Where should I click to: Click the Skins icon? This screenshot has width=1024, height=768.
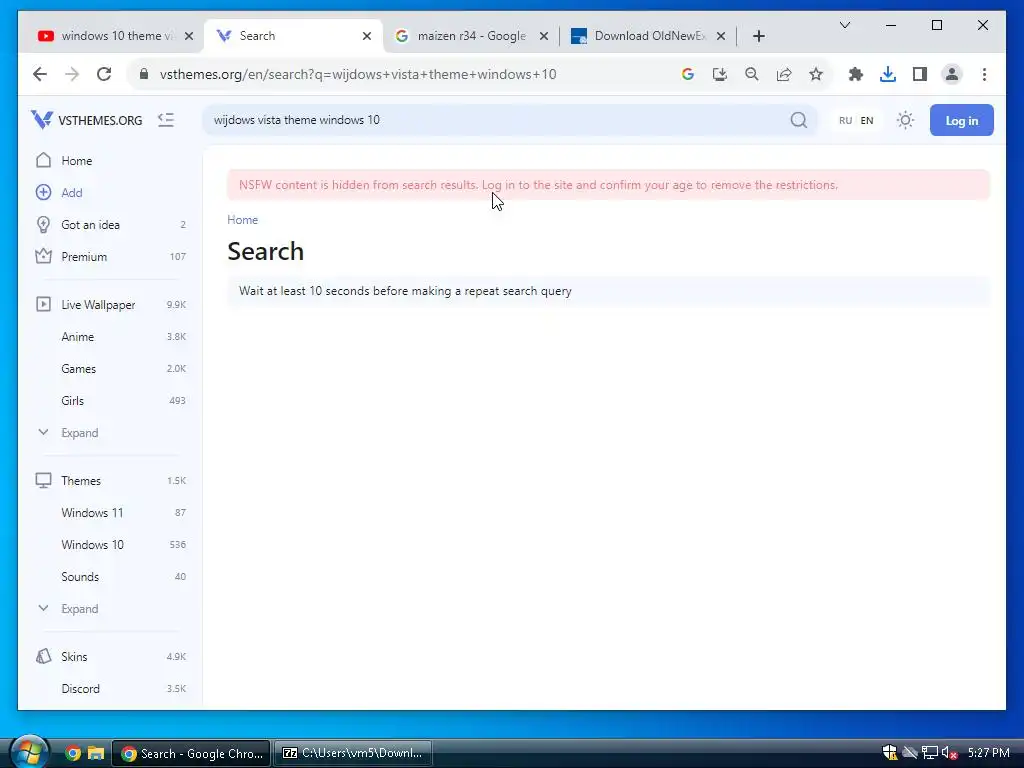43,656
